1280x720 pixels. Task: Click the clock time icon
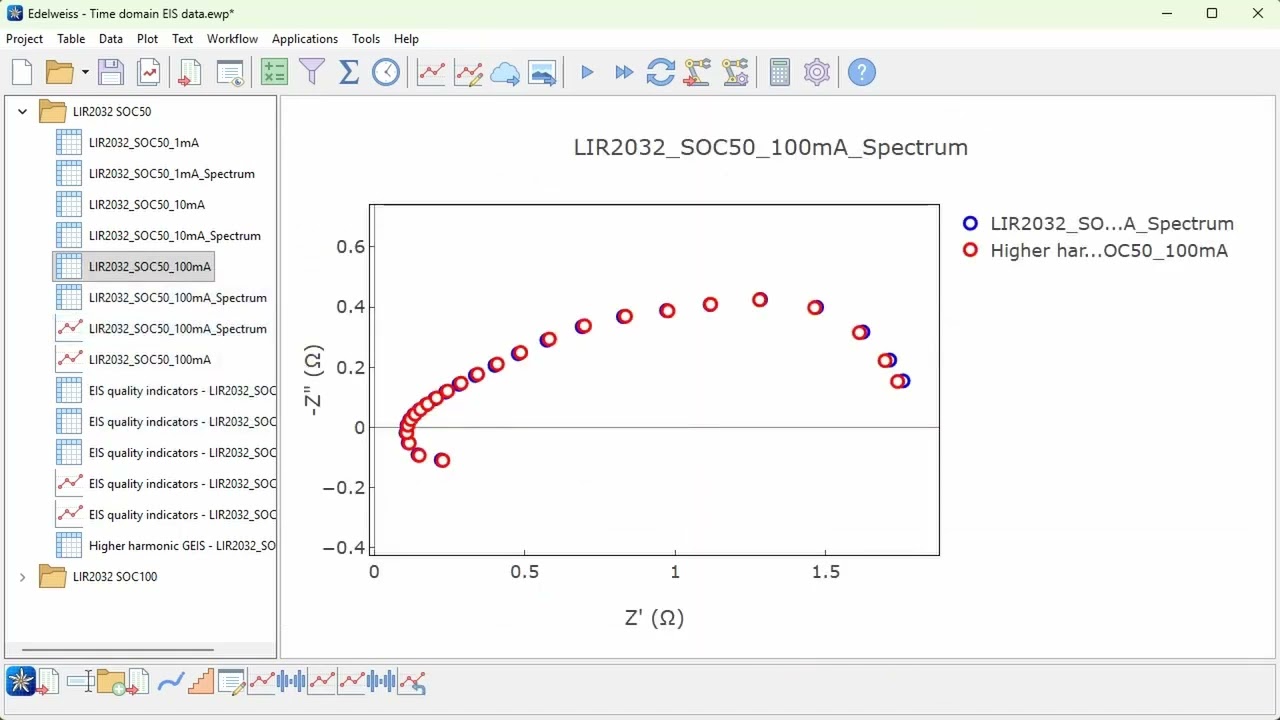(386, 72)
